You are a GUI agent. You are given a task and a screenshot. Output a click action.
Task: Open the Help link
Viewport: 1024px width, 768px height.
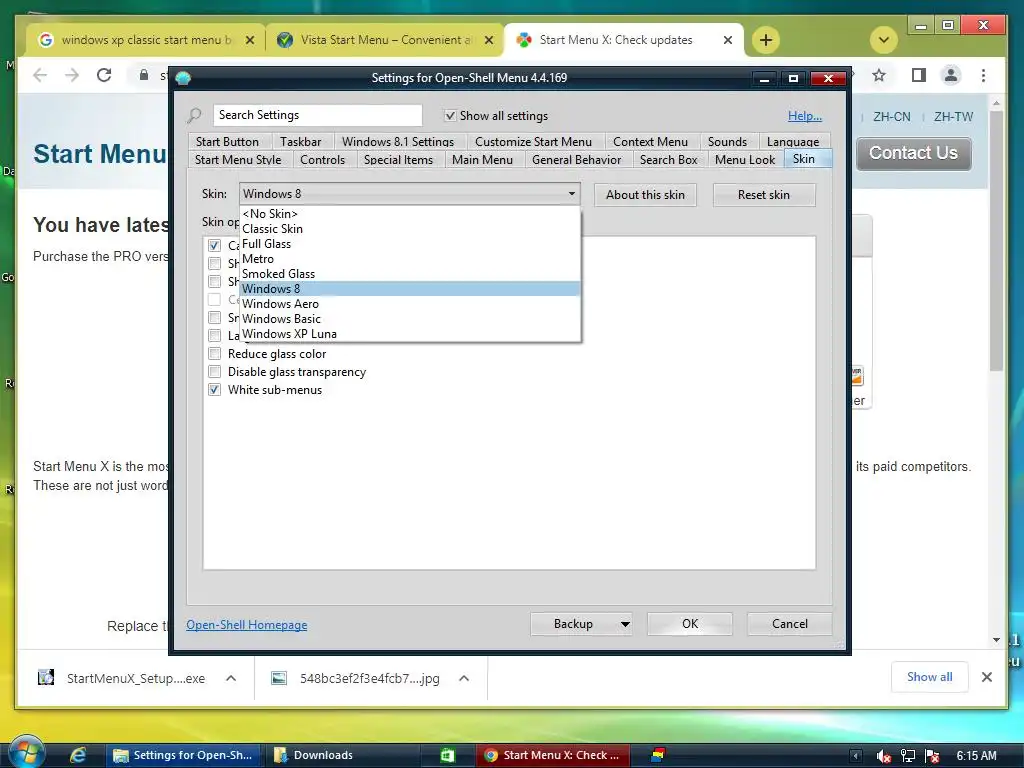coord(805,116)
